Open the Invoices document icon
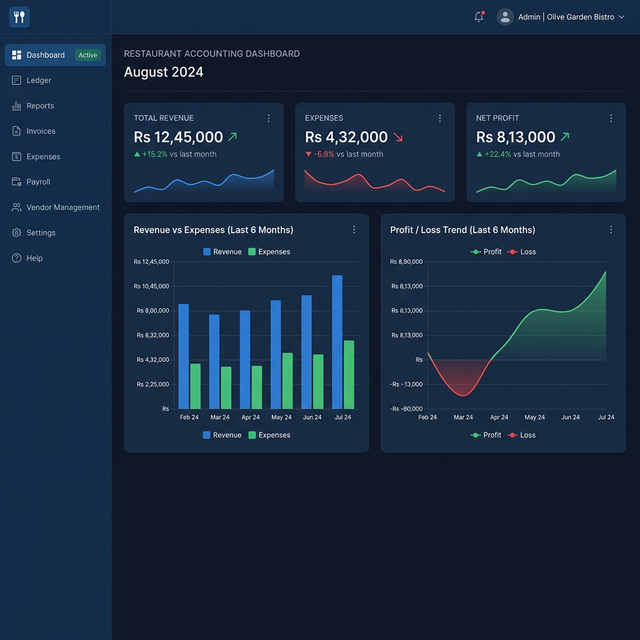The width and height of the screenshot is (640, 640). (16, 131)
